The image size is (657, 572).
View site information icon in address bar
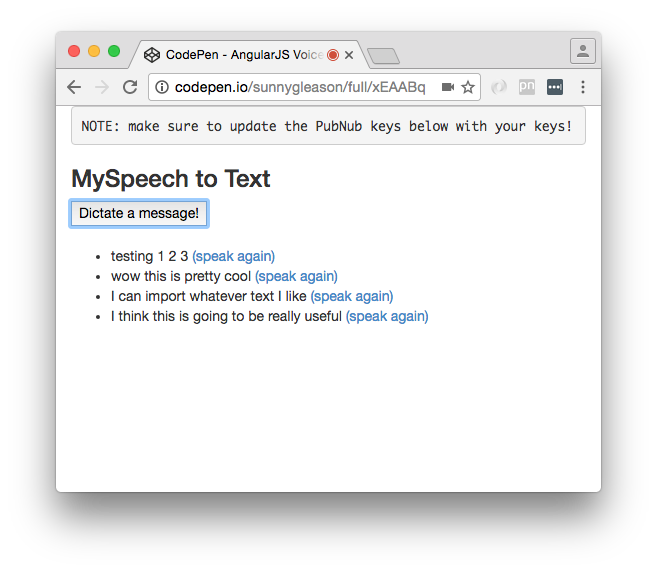(x=163, y=87)
